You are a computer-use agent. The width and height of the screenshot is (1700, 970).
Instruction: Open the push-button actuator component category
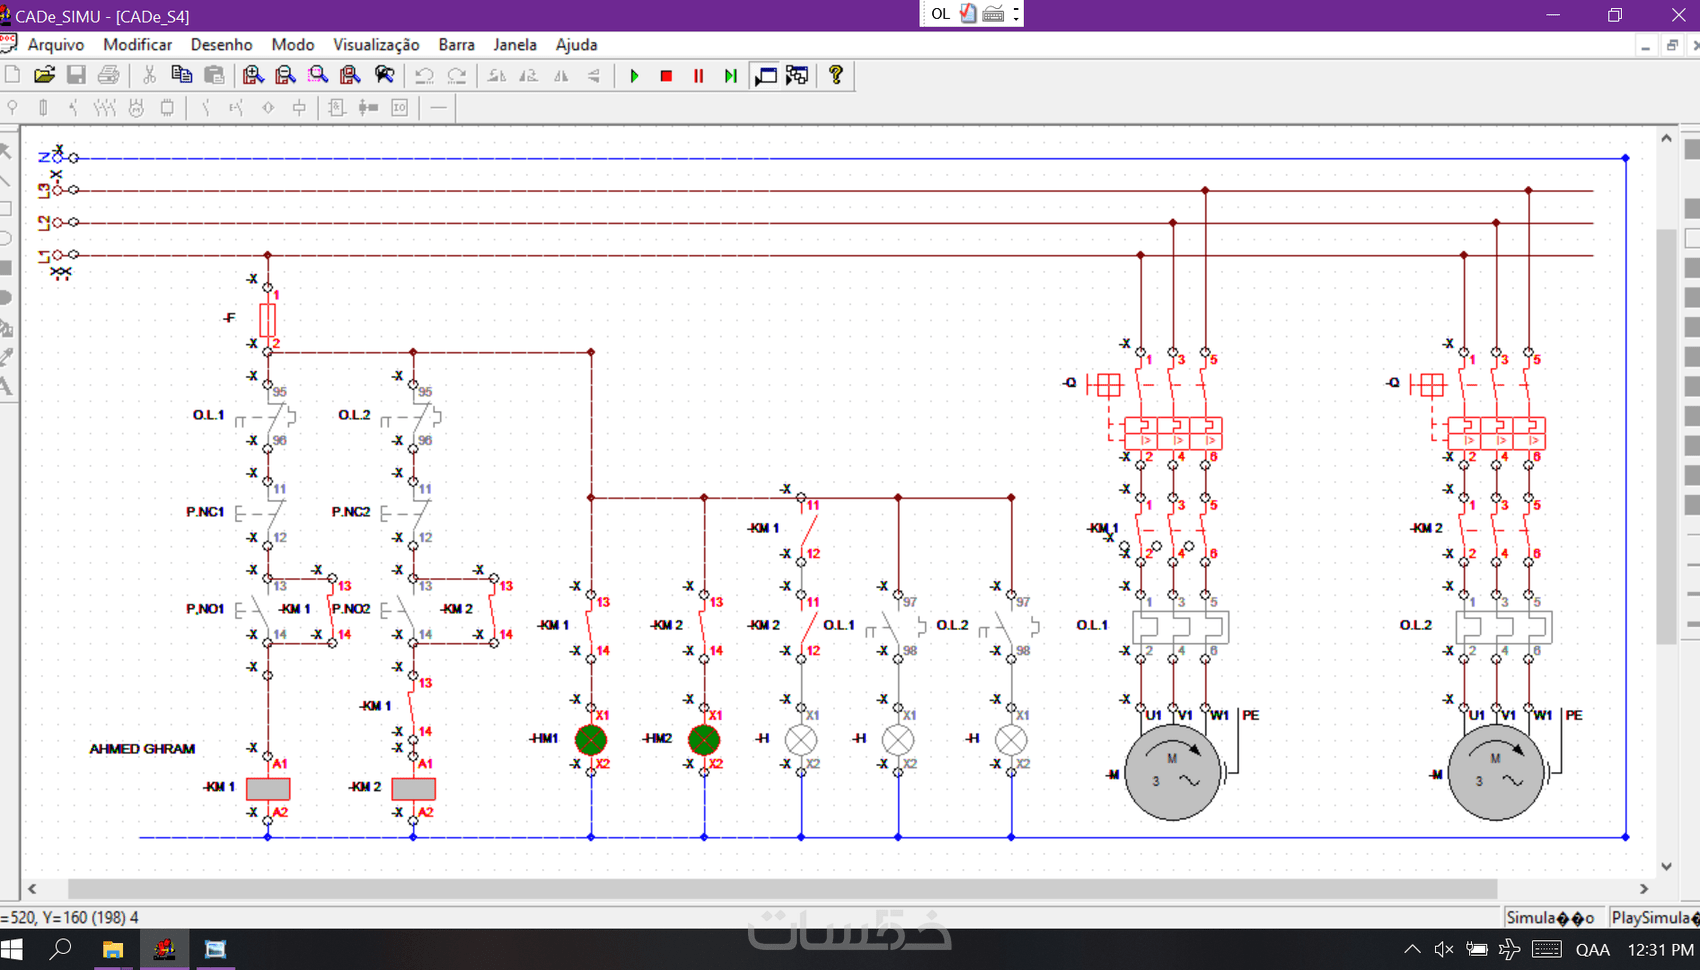click(x=236, y=107)
